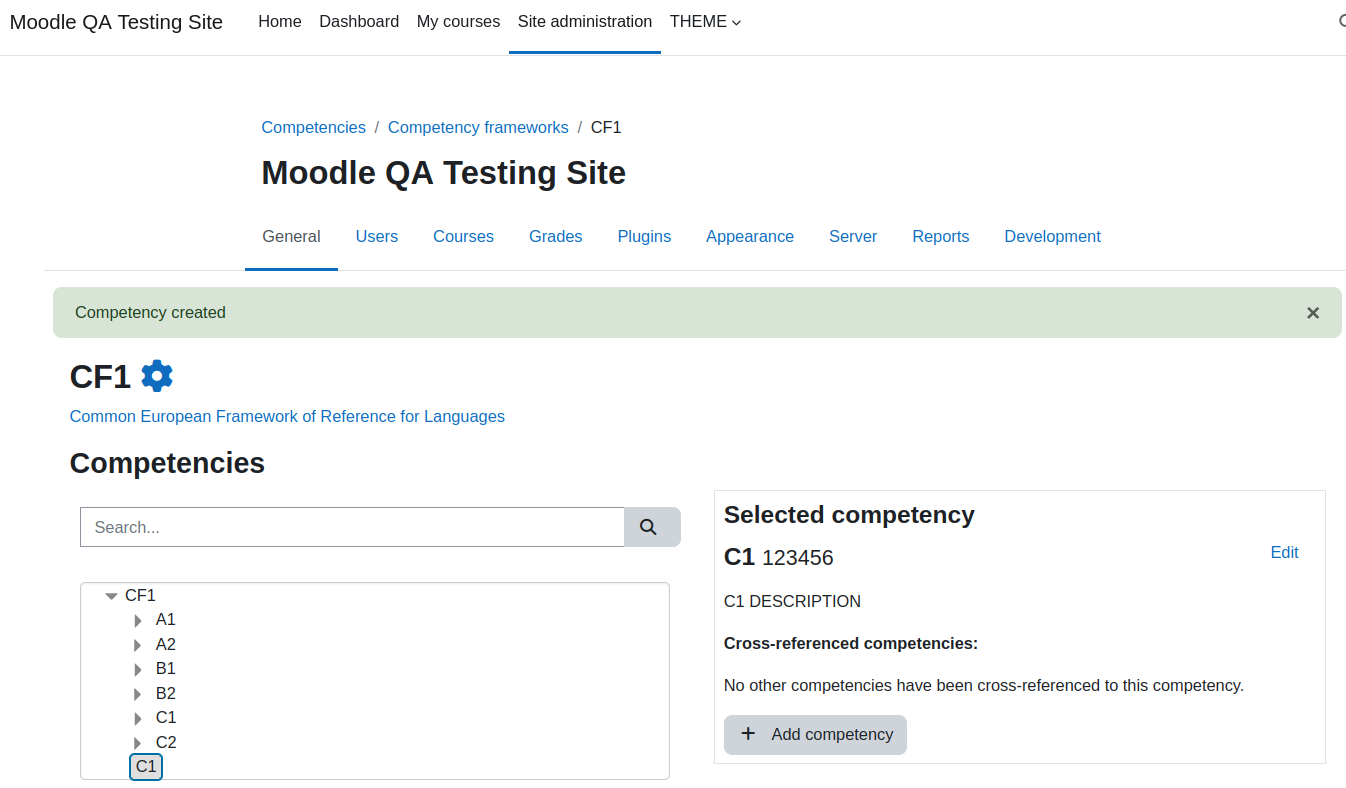Select the A1 tree item
Image resolution: width=1346 pixels, height=788 pixels.
pyautogui.click(x=166, y=620)
